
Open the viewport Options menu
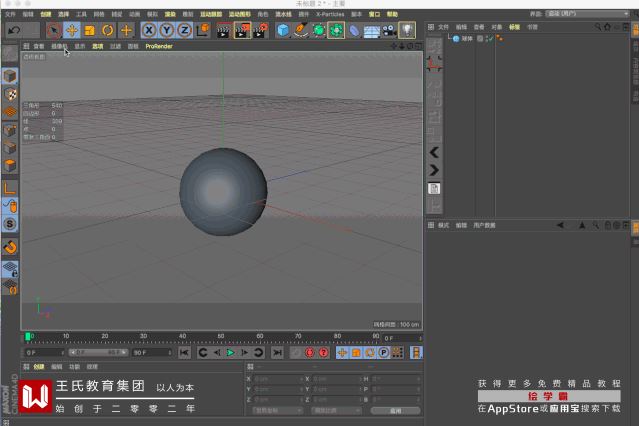97,46
